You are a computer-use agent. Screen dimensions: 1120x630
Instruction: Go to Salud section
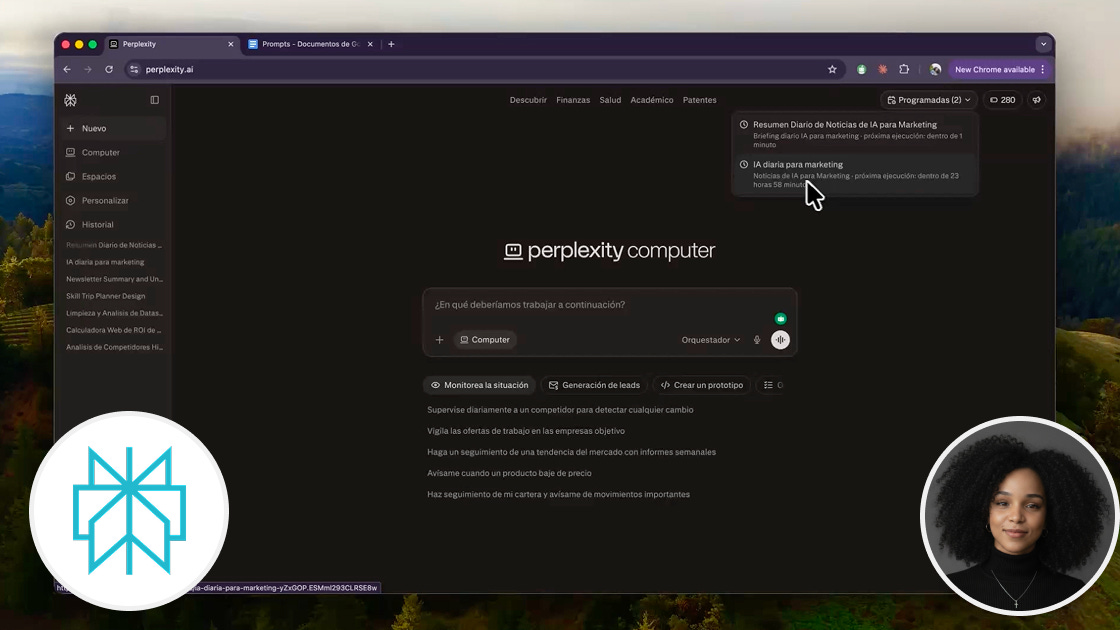click(x=610, y=100)
